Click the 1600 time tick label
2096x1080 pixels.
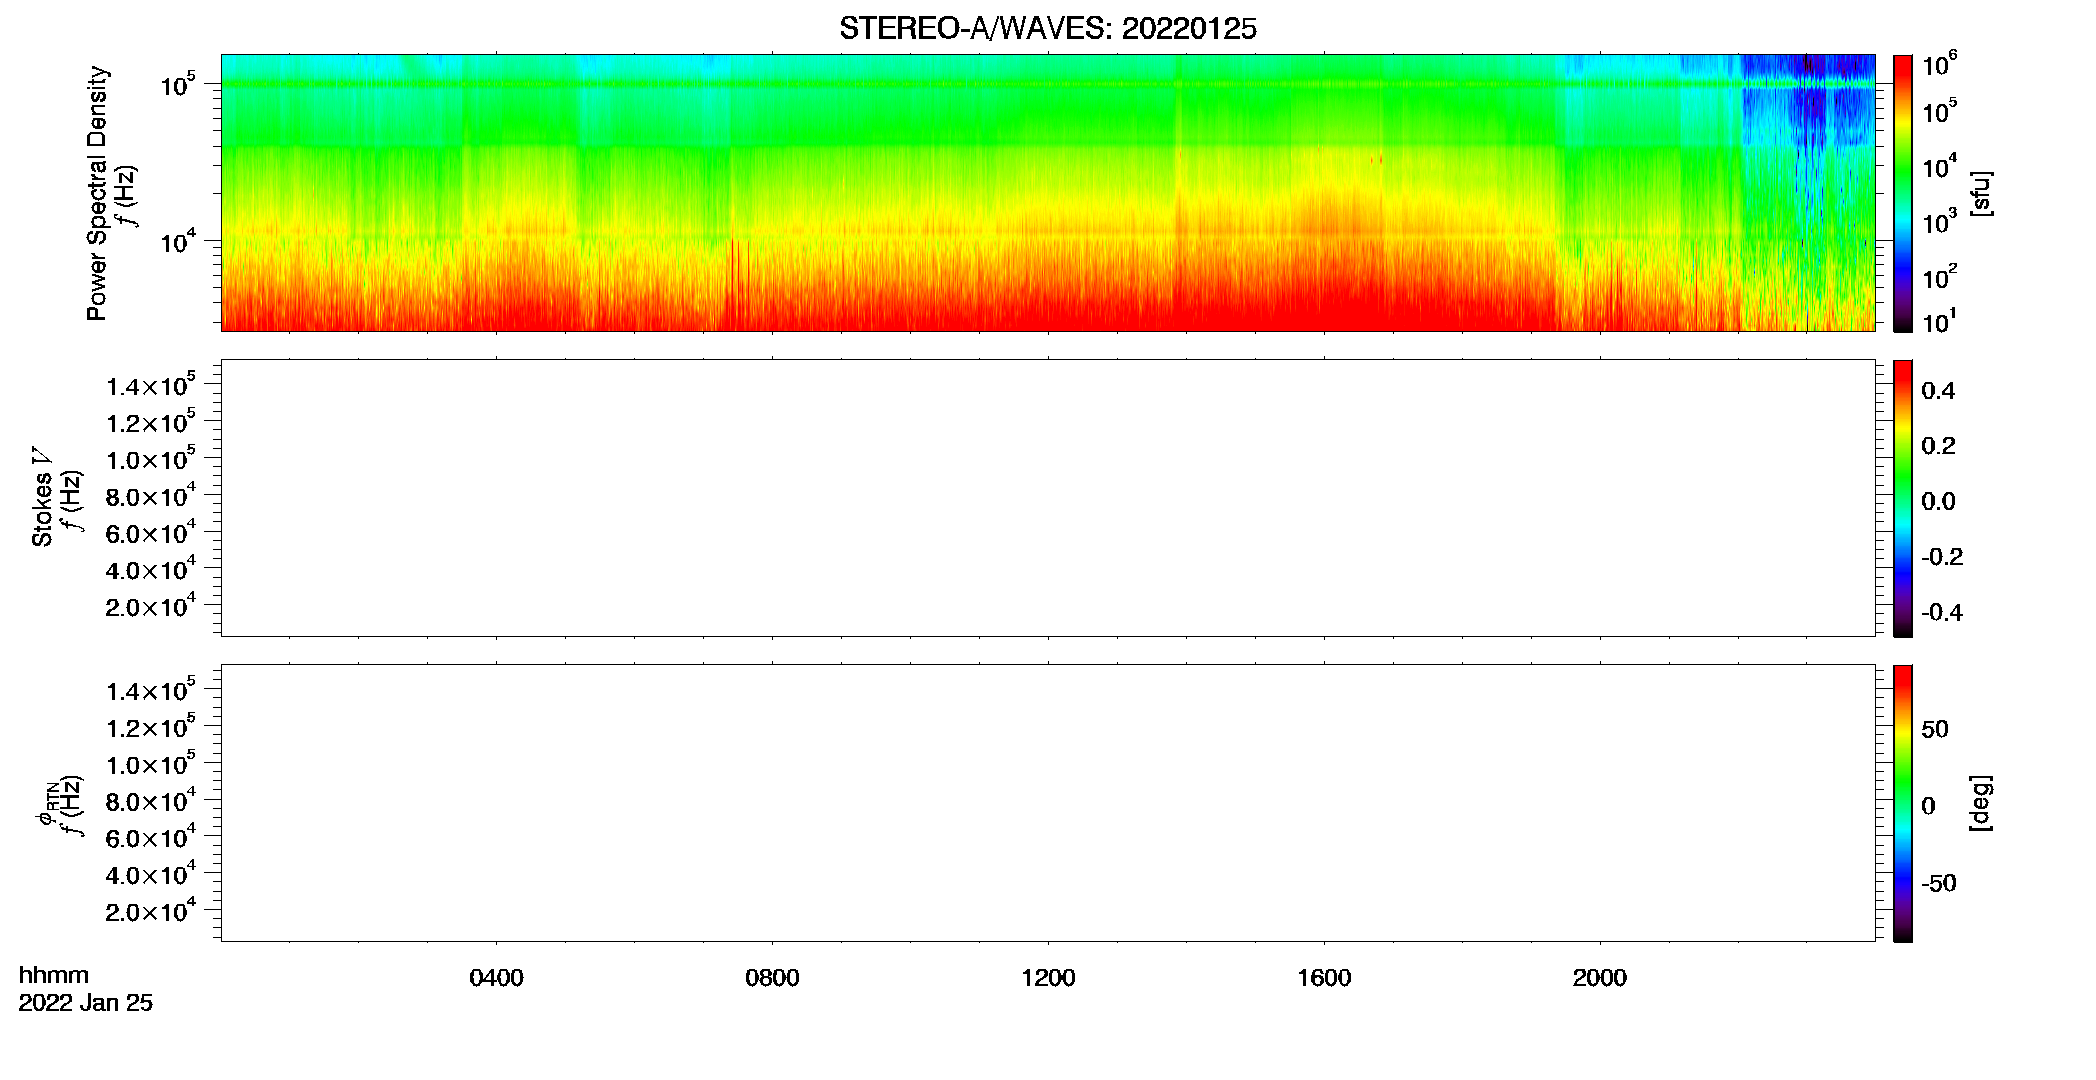tap(1324, 978)
